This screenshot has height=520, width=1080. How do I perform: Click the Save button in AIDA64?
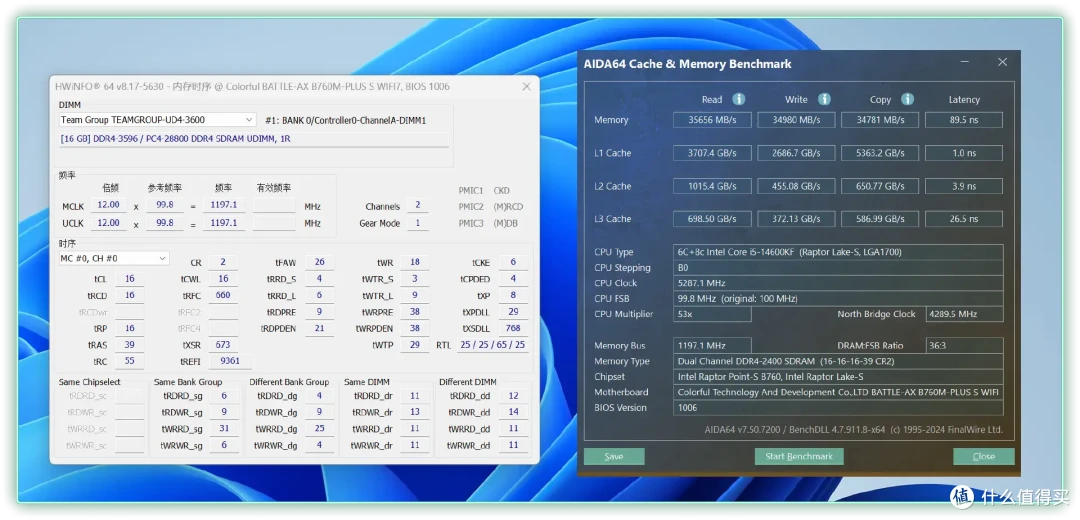point(614,457)
